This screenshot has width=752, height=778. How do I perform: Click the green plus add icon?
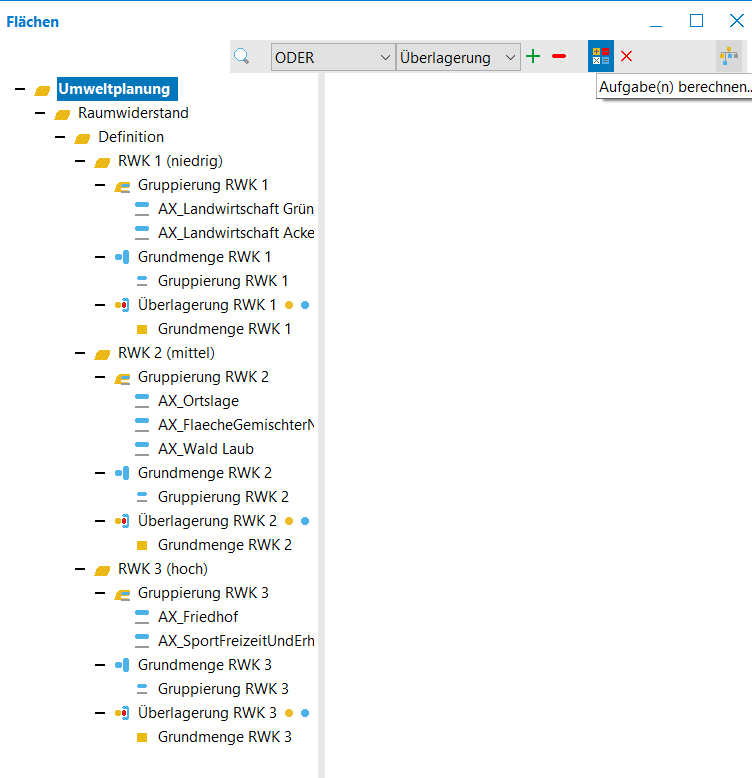click(533, 57)
